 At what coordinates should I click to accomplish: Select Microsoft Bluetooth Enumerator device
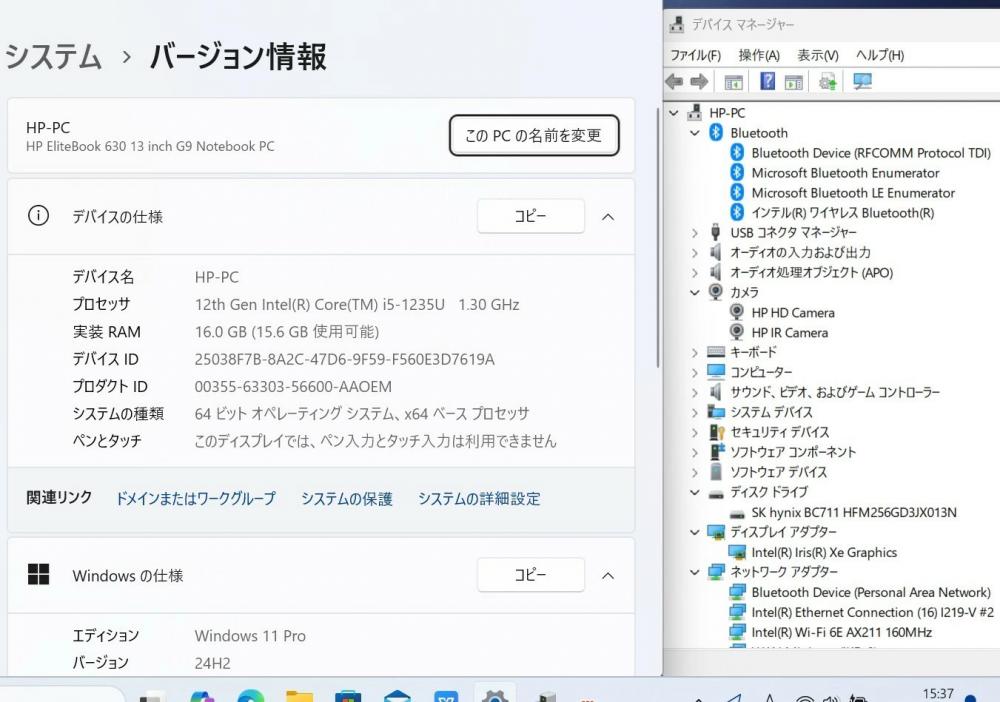845,173
